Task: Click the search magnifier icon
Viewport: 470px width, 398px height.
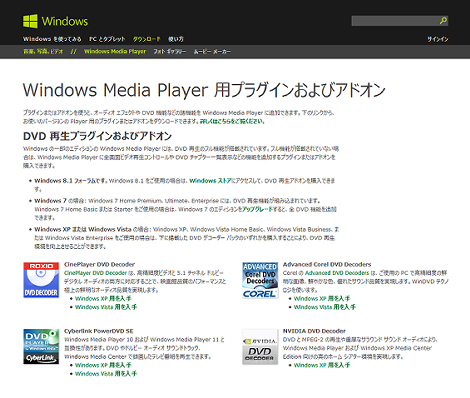Action: coord(443,21)
